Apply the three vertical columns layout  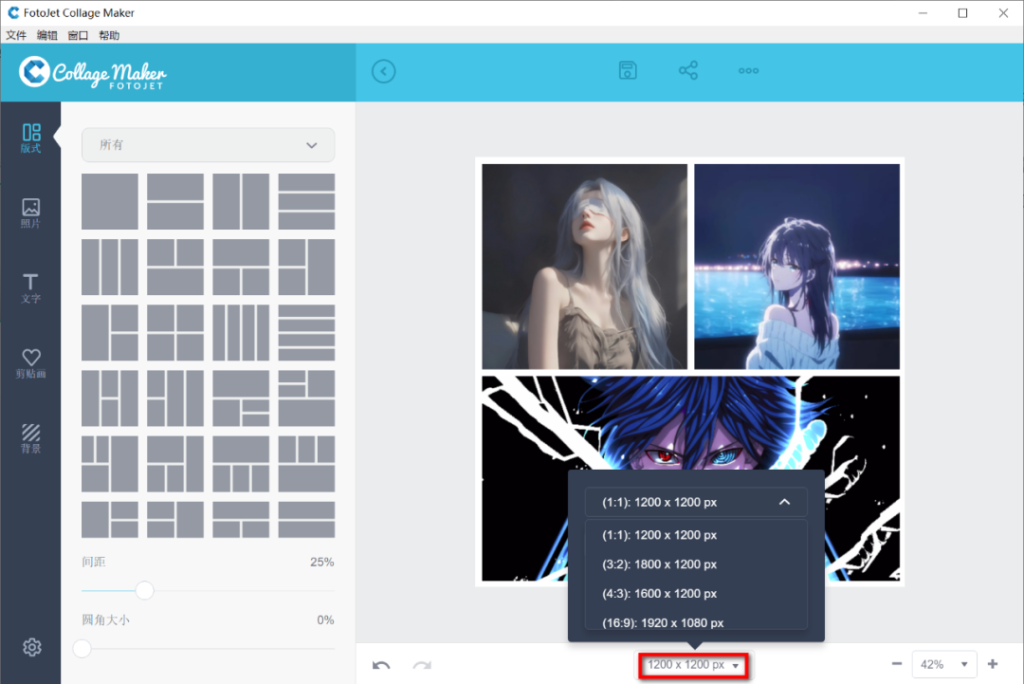pos(110,267)
